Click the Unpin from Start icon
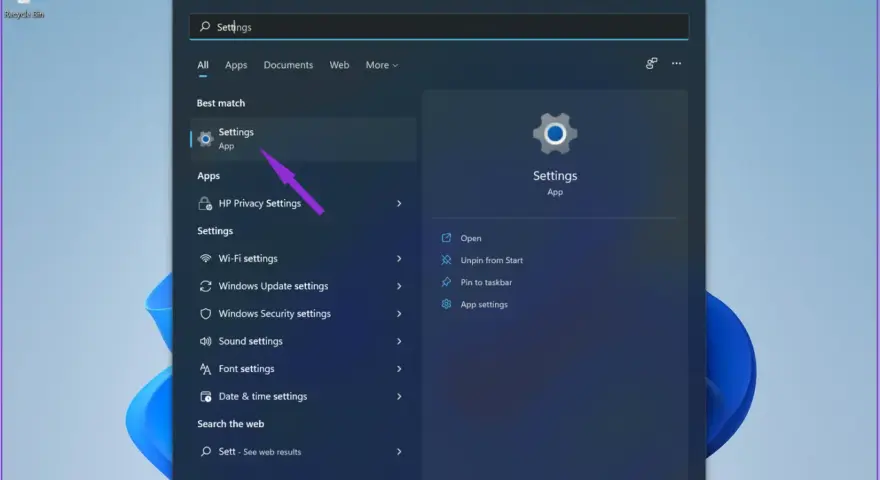Image resolution: width=880 pixels, height=480 pixels. tap(446, 260)
